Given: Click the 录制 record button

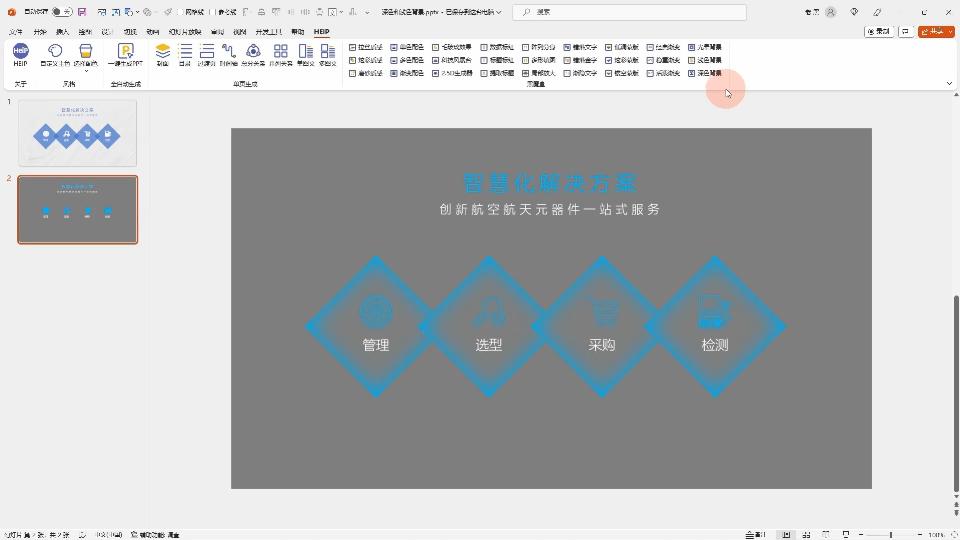Looking at the screenshot, I should click(879, 32).
